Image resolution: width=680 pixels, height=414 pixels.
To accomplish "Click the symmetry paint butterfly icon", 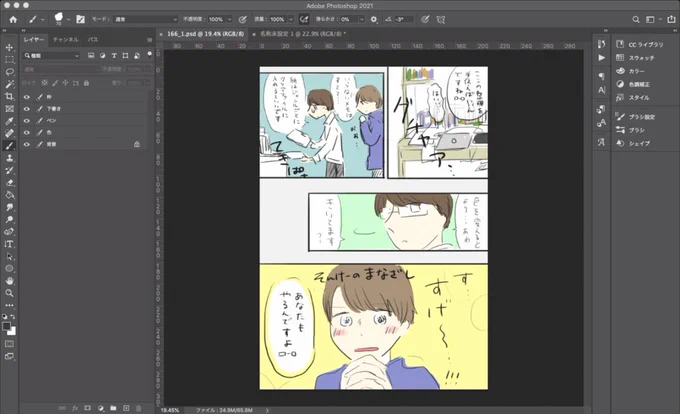I will 441,20.
